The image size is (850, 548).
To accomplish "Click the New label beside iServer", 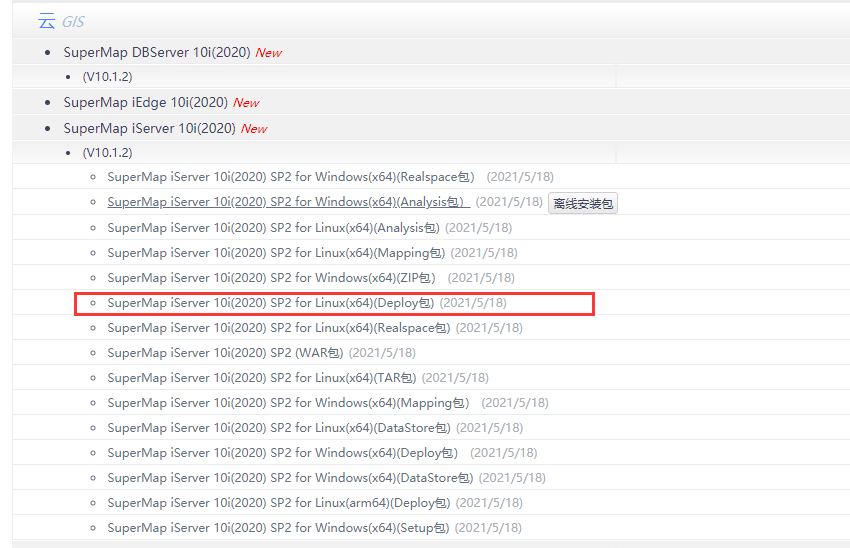I will point(254,129).
